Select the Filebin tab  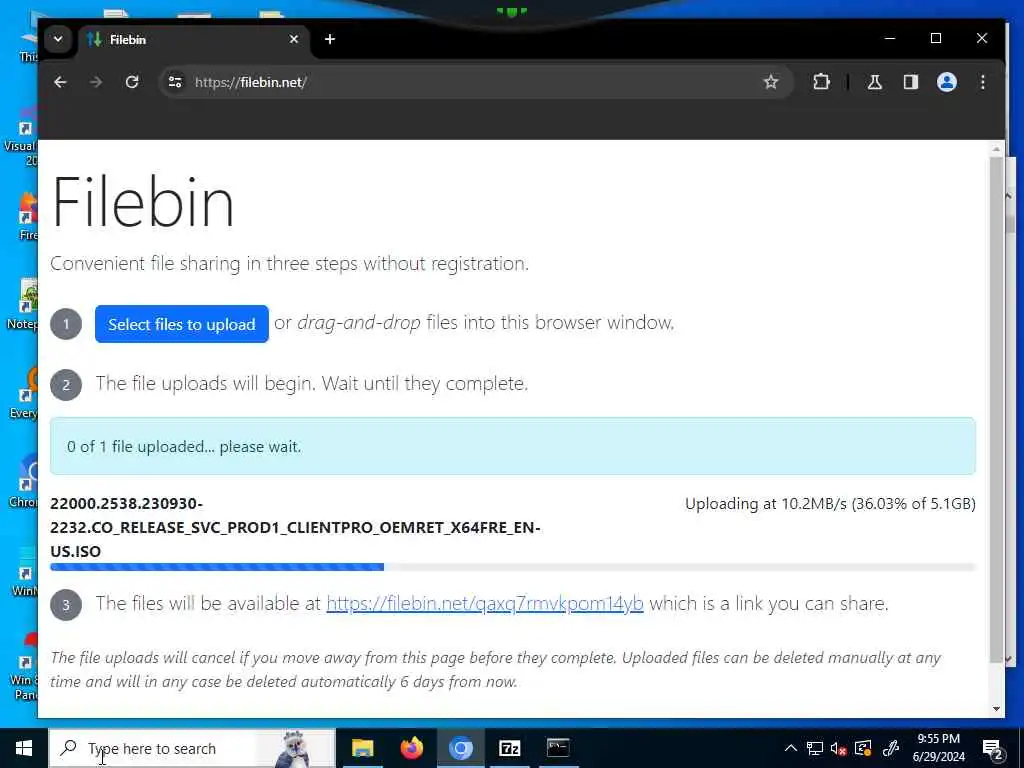coord(193,39)
